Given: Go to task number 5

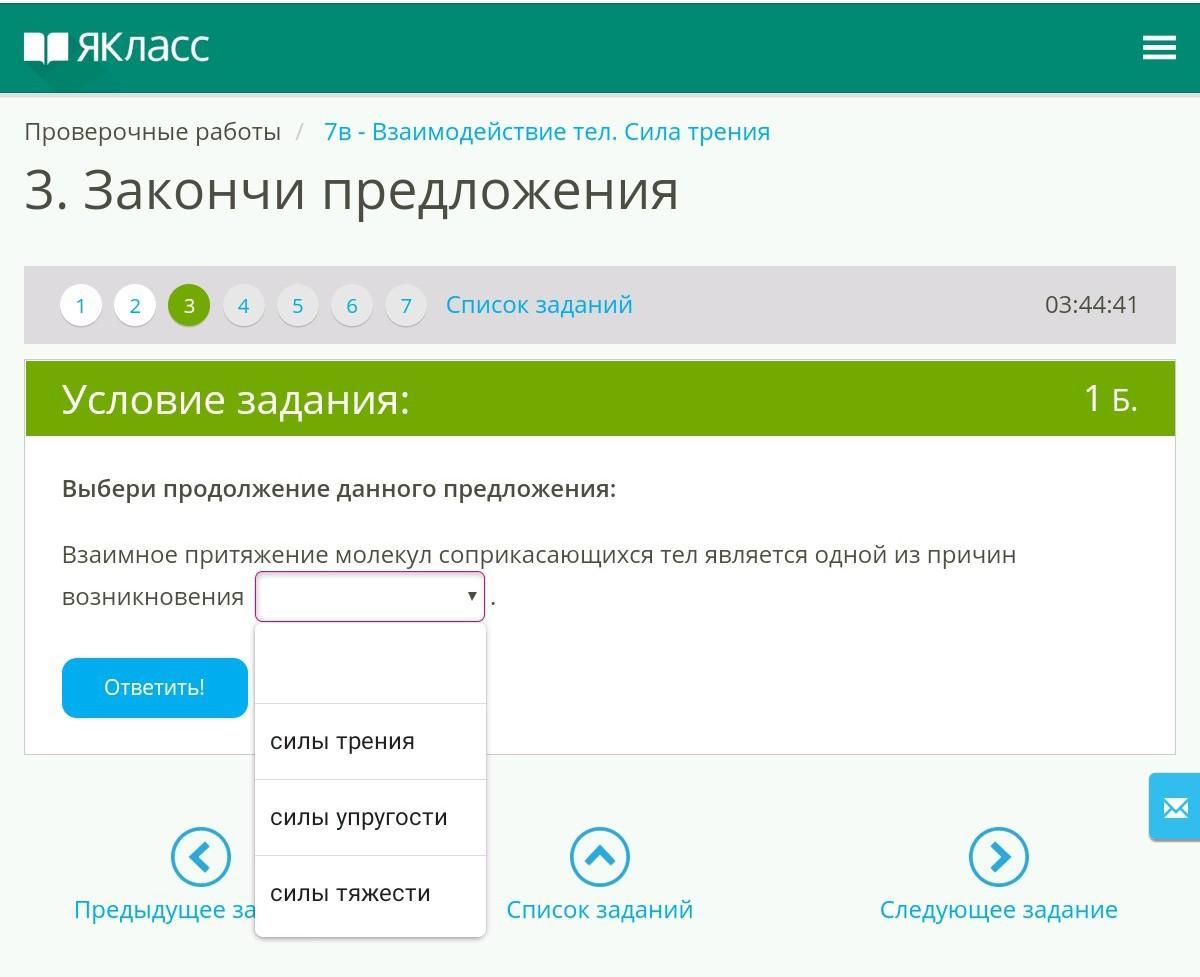Looking at the screenshot, I should tap(297, 305).
